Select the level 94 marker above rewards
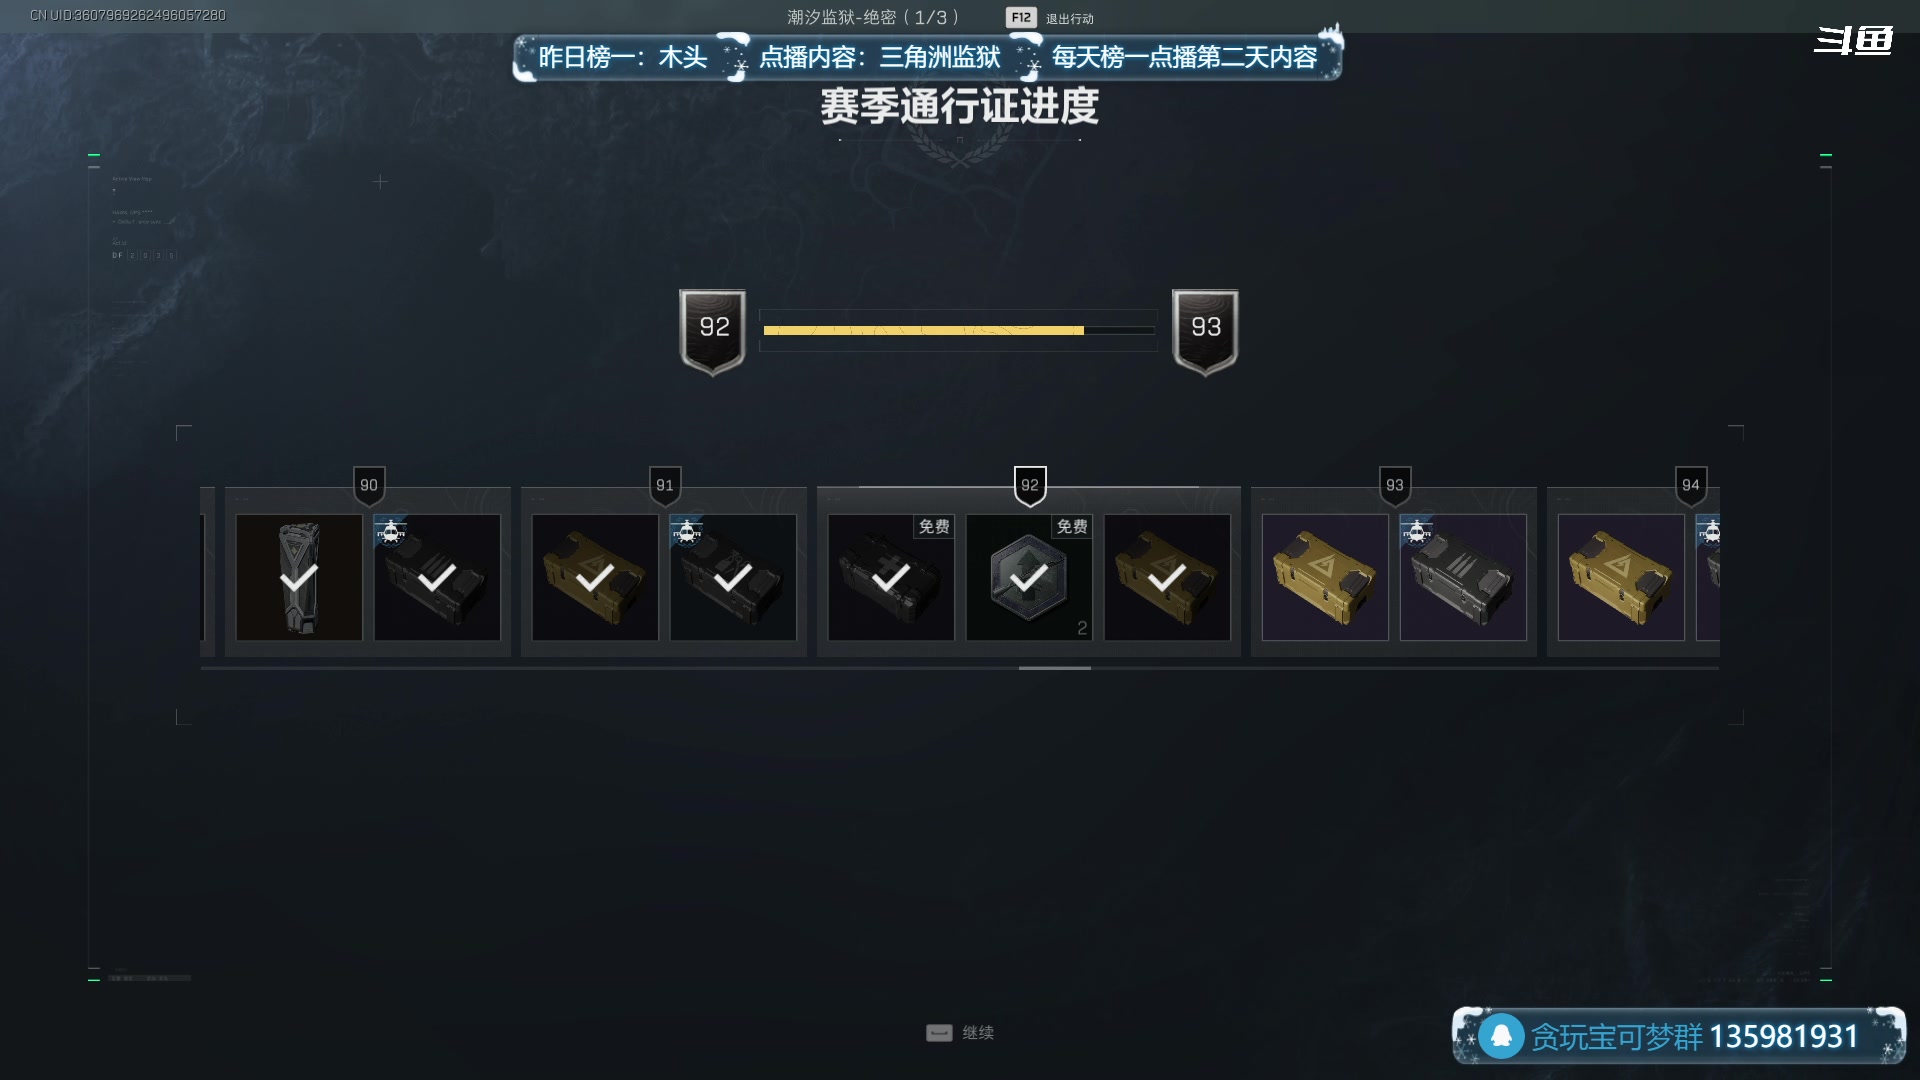This screenshot has height=1080, width=1920. pyautogui.click(x=1691, y=486)
